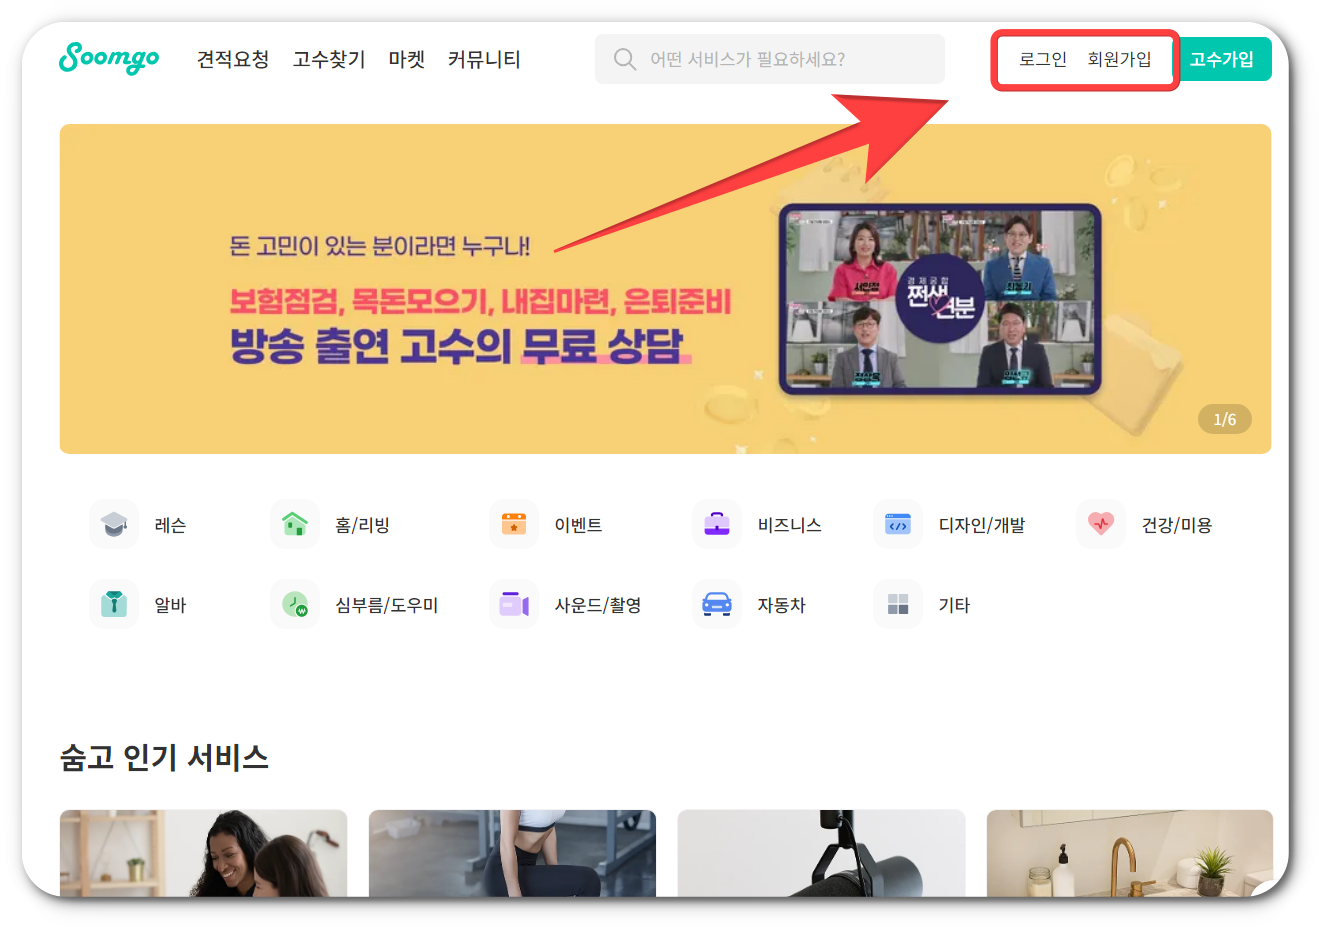Image resolution: width=1319 pixels, height=927 pixels.
Task: Click the 건강/미용 heart icon
Action: [x=1100, y=524]
